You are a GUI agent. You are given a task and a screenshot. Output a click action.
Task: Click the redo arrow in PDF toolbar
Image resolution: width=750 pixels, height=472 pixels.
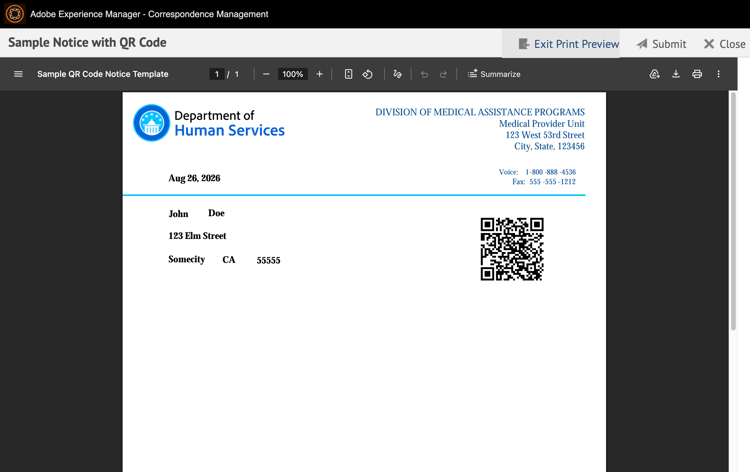pyautogui.click(x=443, y=74)
